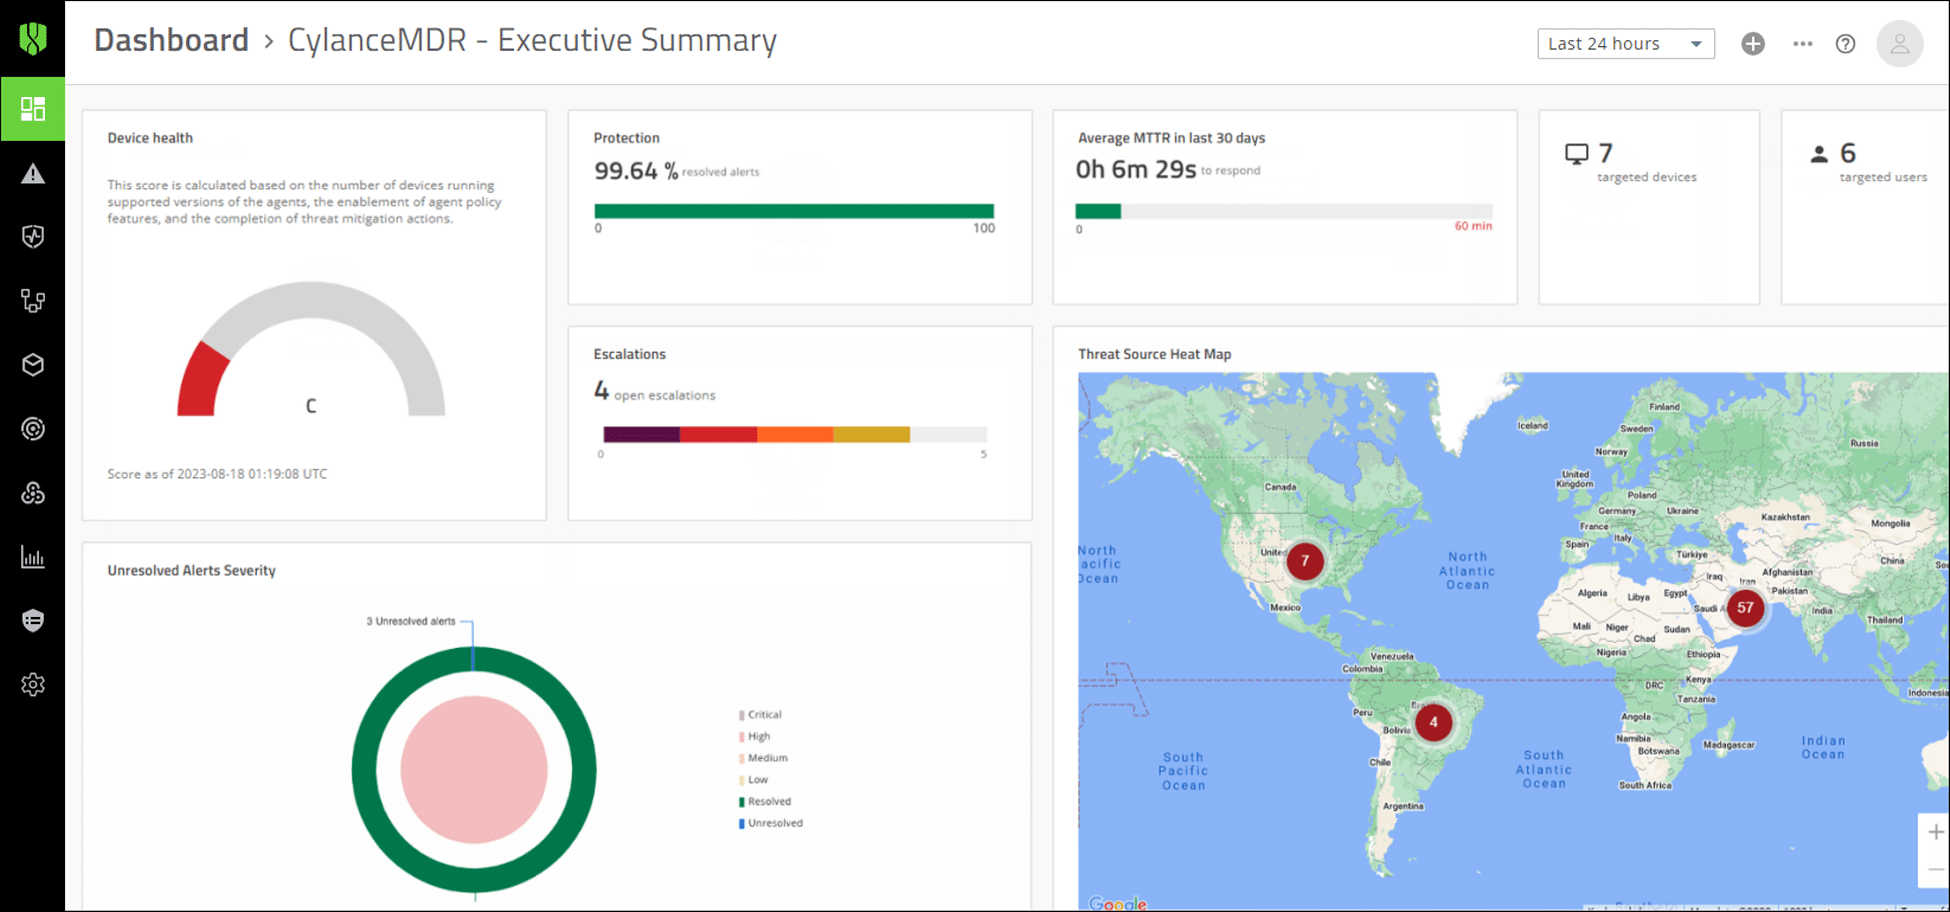1950x912 pixels.
Task: Open the bar chart reports icon in the sidebar
Action: pyautogui.click(x=33, y=557)
